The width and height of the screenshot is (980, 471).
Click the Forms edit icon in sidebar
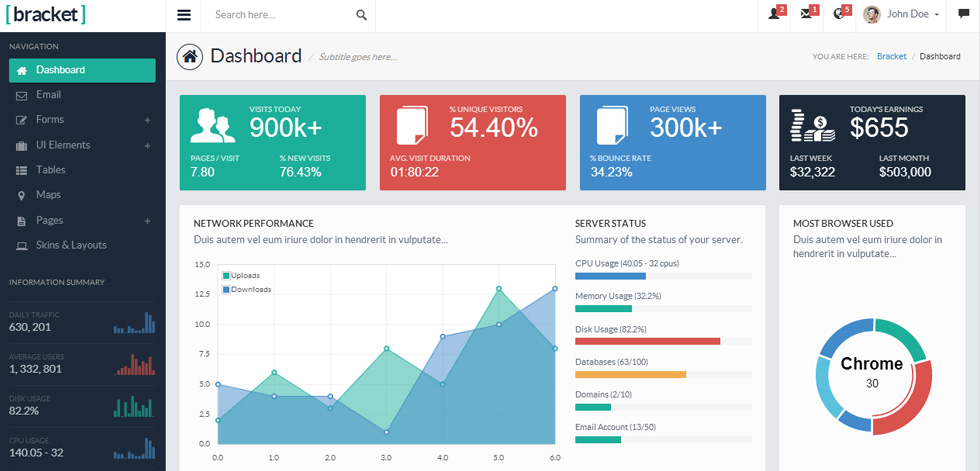pyautogui.click(x=21, y=121)
